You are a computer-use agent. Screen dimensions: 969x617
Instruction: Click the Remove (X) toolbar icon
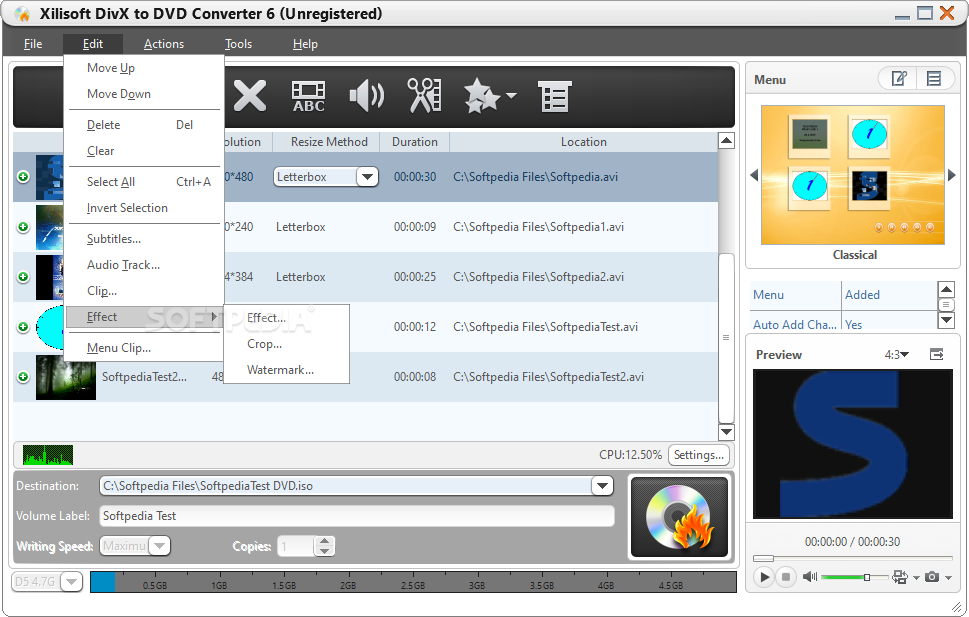coord(249,96)
